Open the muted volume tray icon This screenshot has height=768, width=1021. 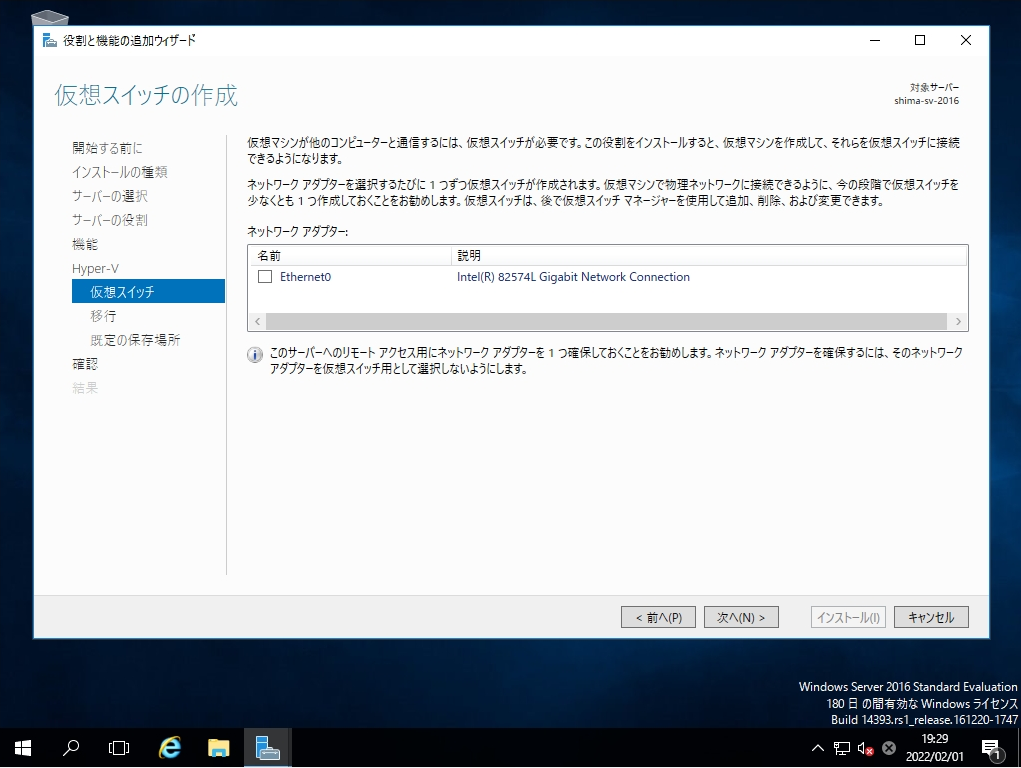coord(865,748)
